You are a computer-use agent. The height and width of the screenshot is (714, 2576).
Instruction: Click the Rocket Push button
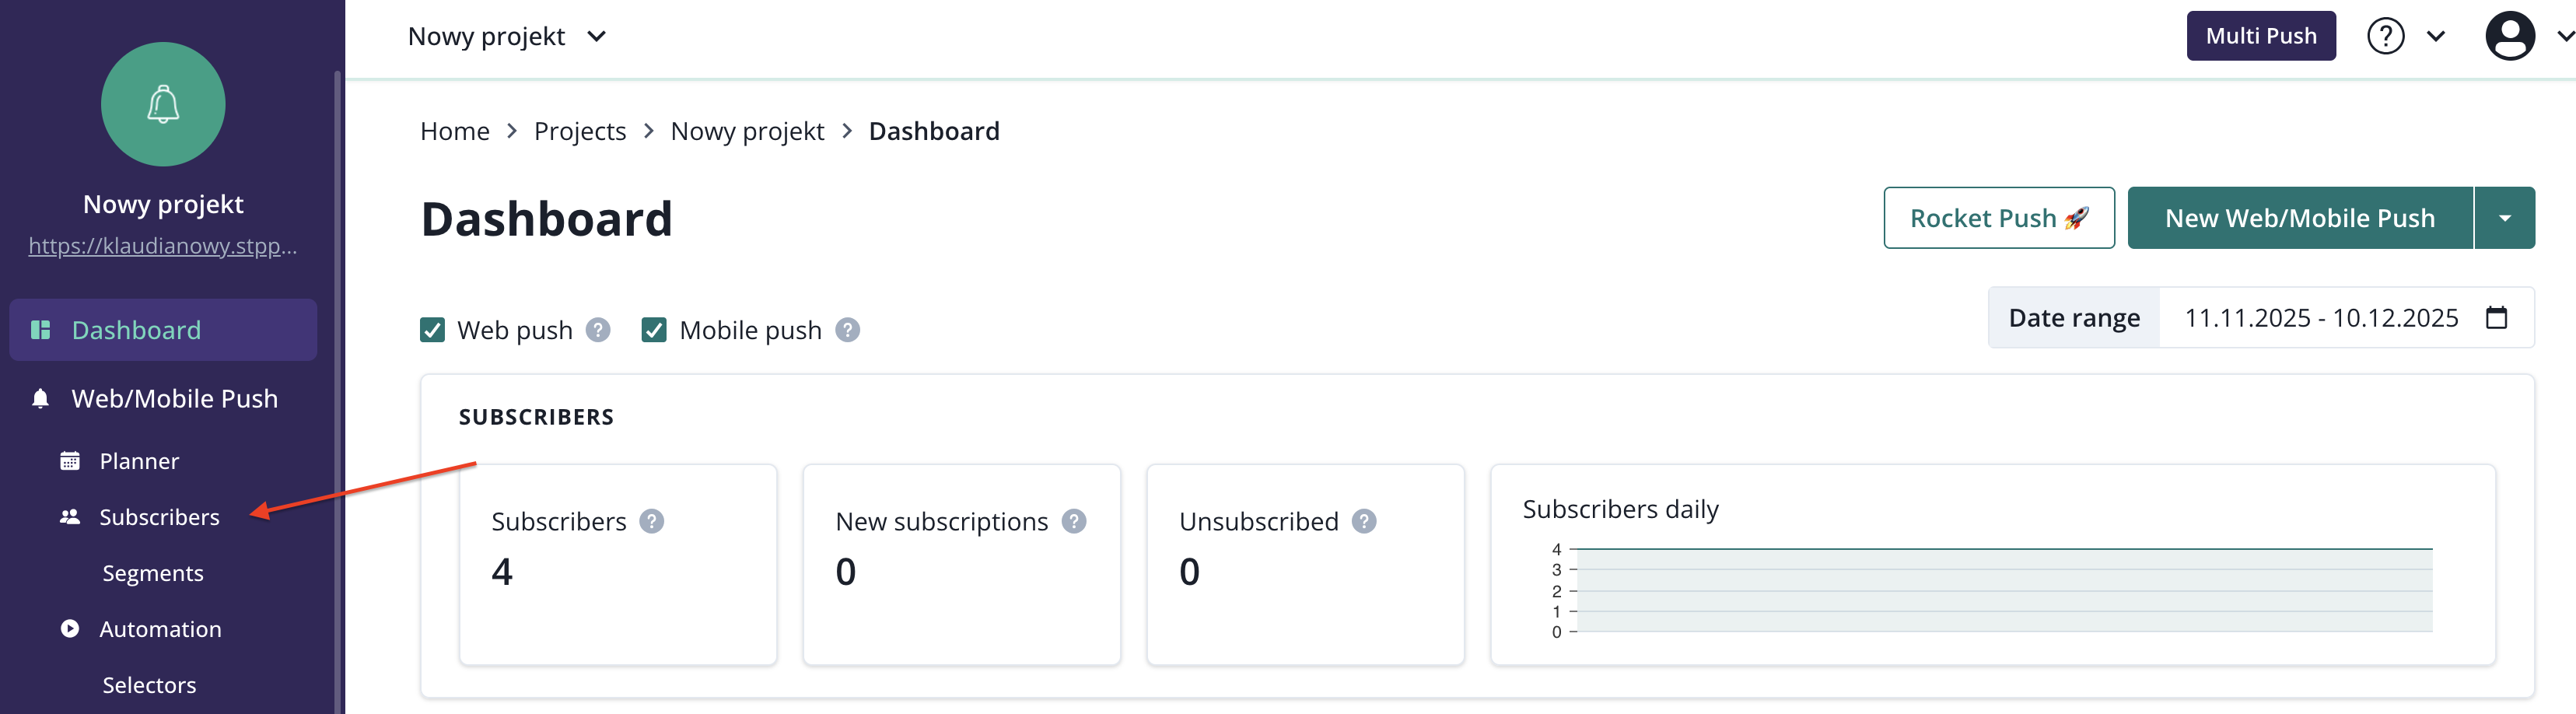(1998, 218)
